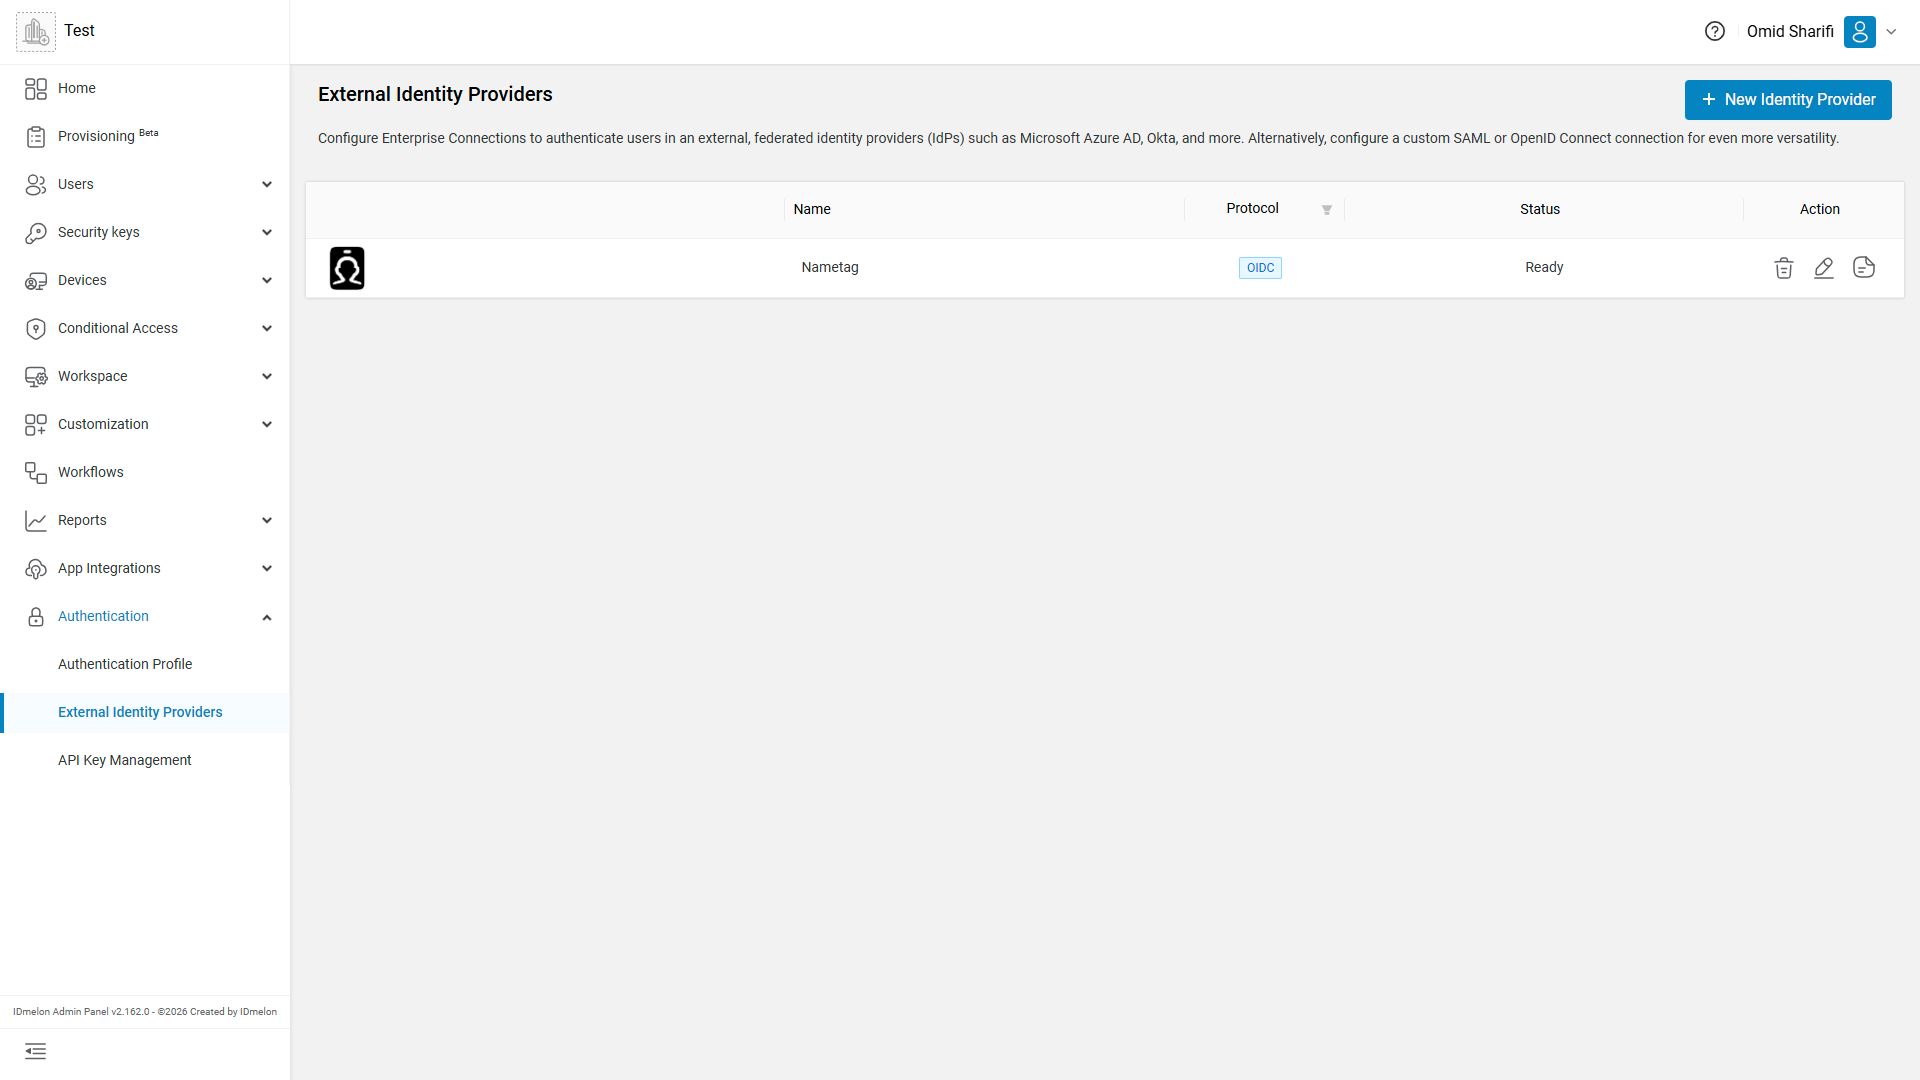
Task: Delete the Nametag identity provider
Action: pyautogui.click(x=1784, y=268)
